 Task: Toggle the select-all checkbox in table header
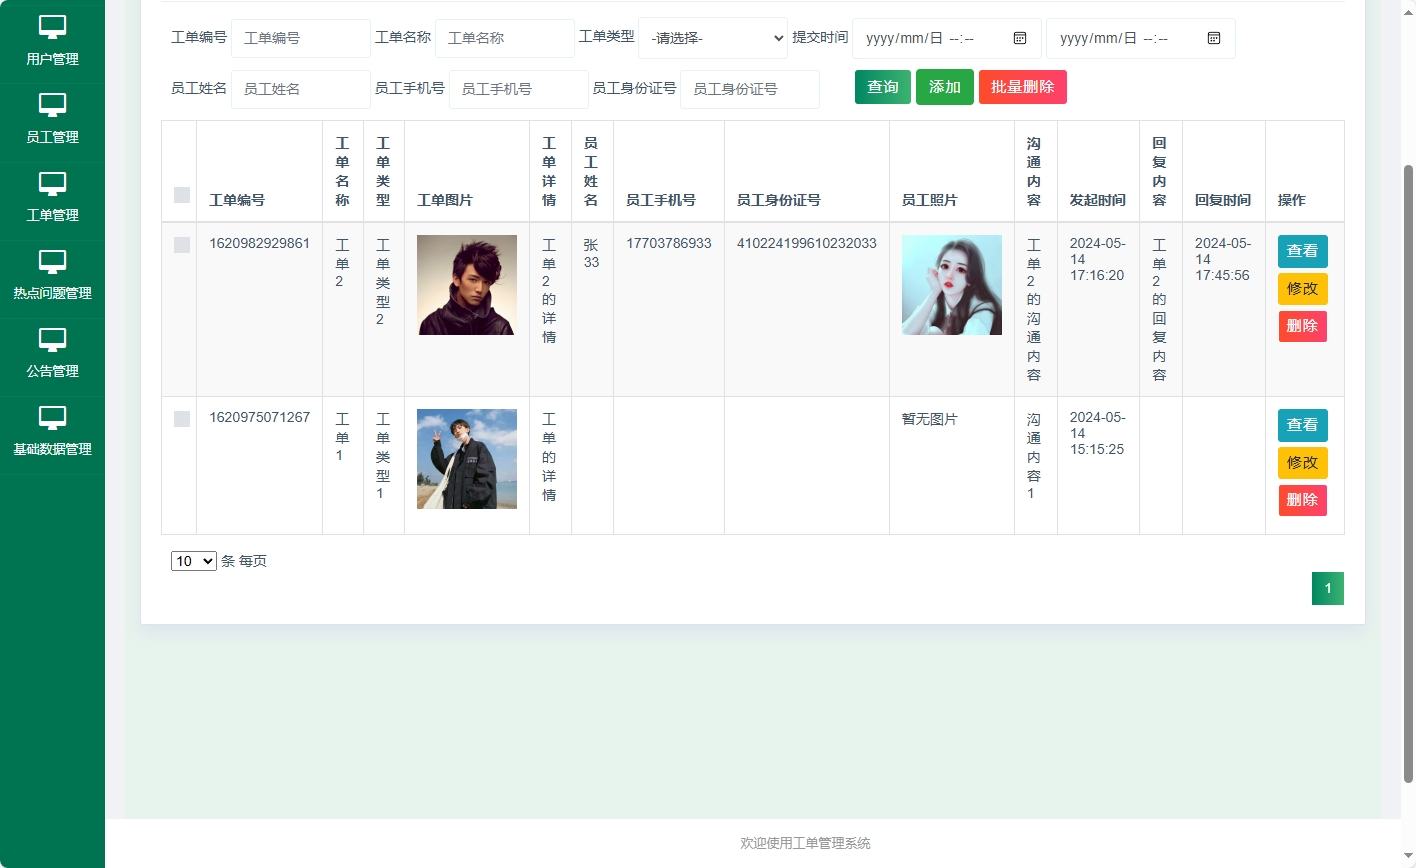182,195
